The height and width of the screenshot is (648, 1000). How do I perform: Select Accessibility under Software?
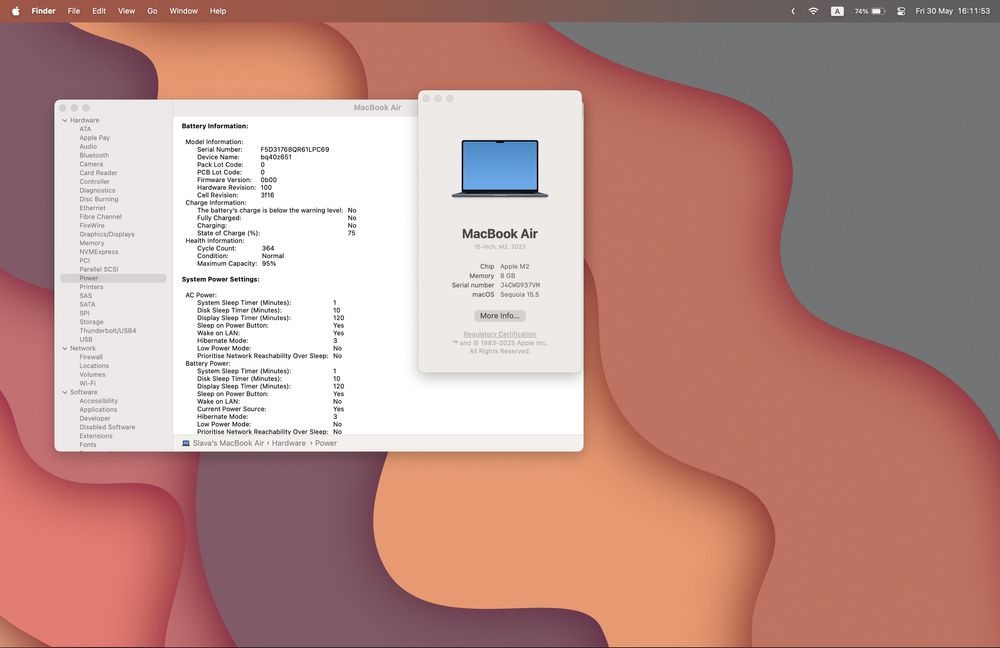point(98,401)
